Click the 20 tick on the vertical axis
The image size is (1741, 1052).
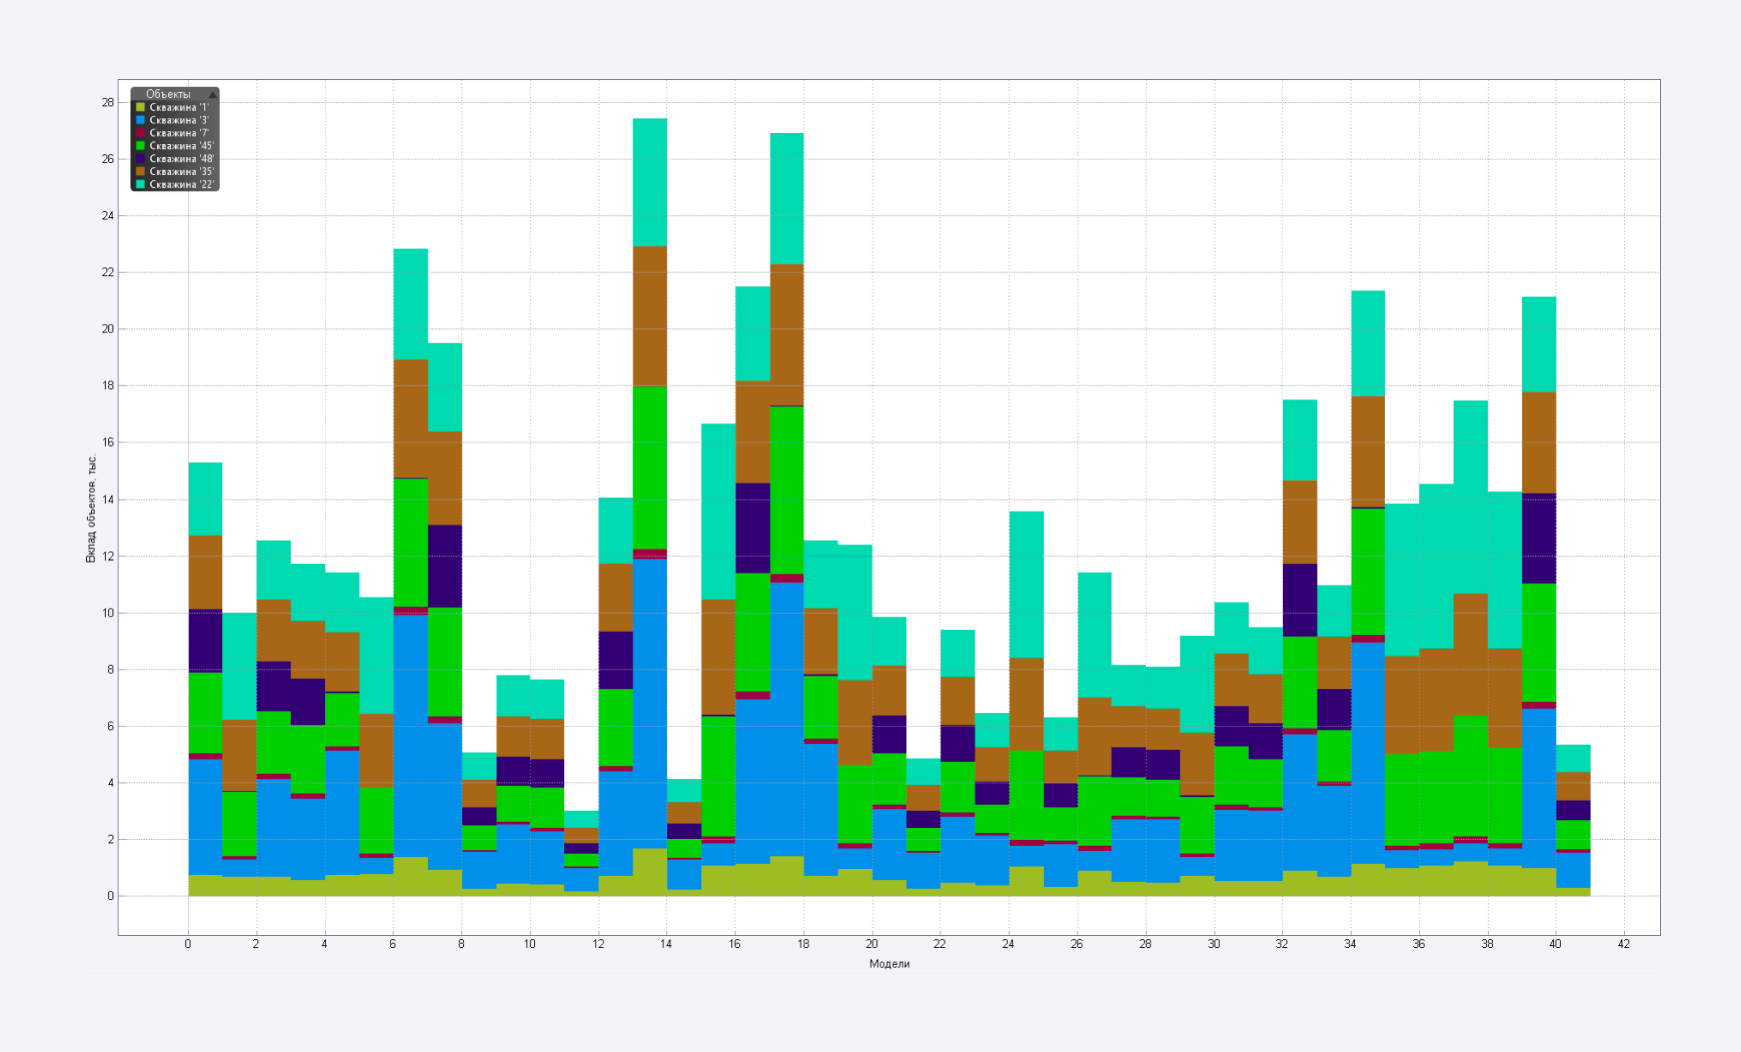[107, 329]
